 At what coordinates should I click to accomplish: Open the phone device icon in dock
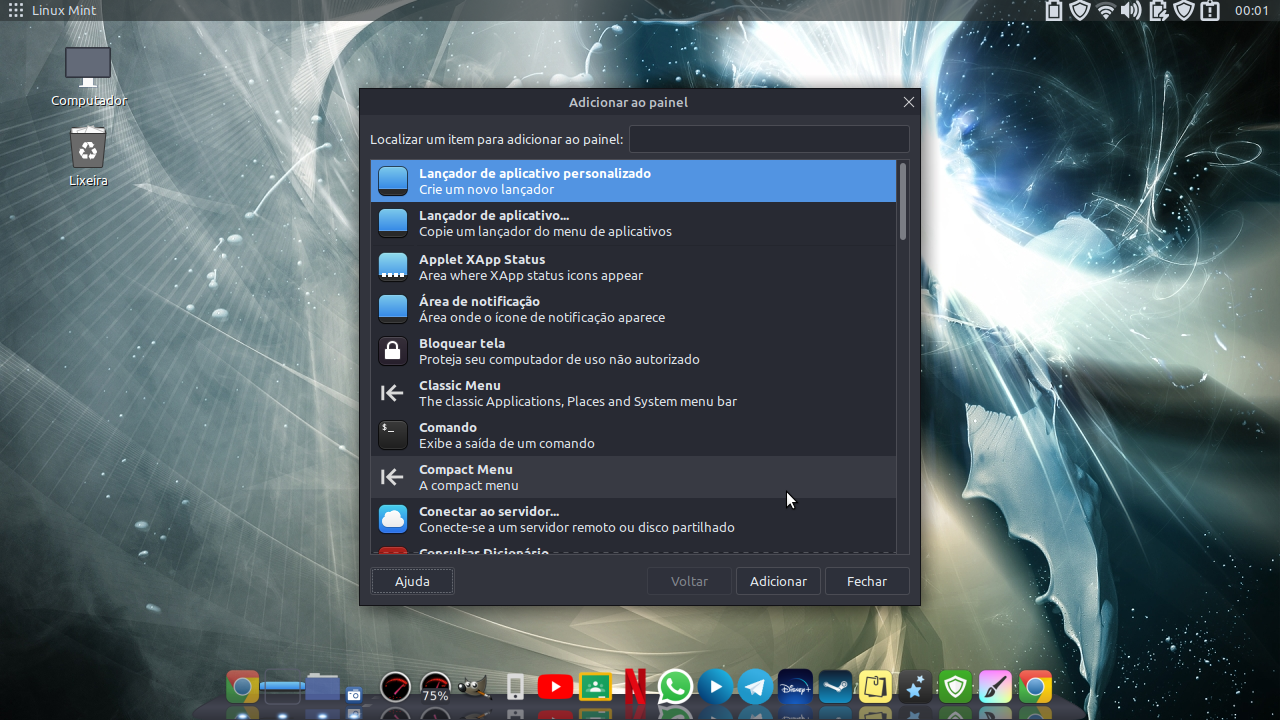click(x=515, y=687)
